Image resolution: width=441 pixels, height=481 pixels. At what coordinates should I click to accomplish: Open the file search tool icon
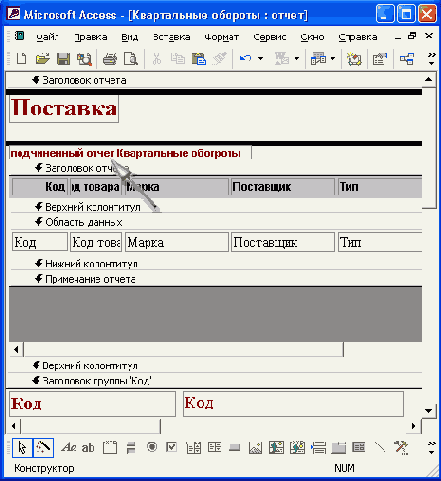click(x=84, y=59)
